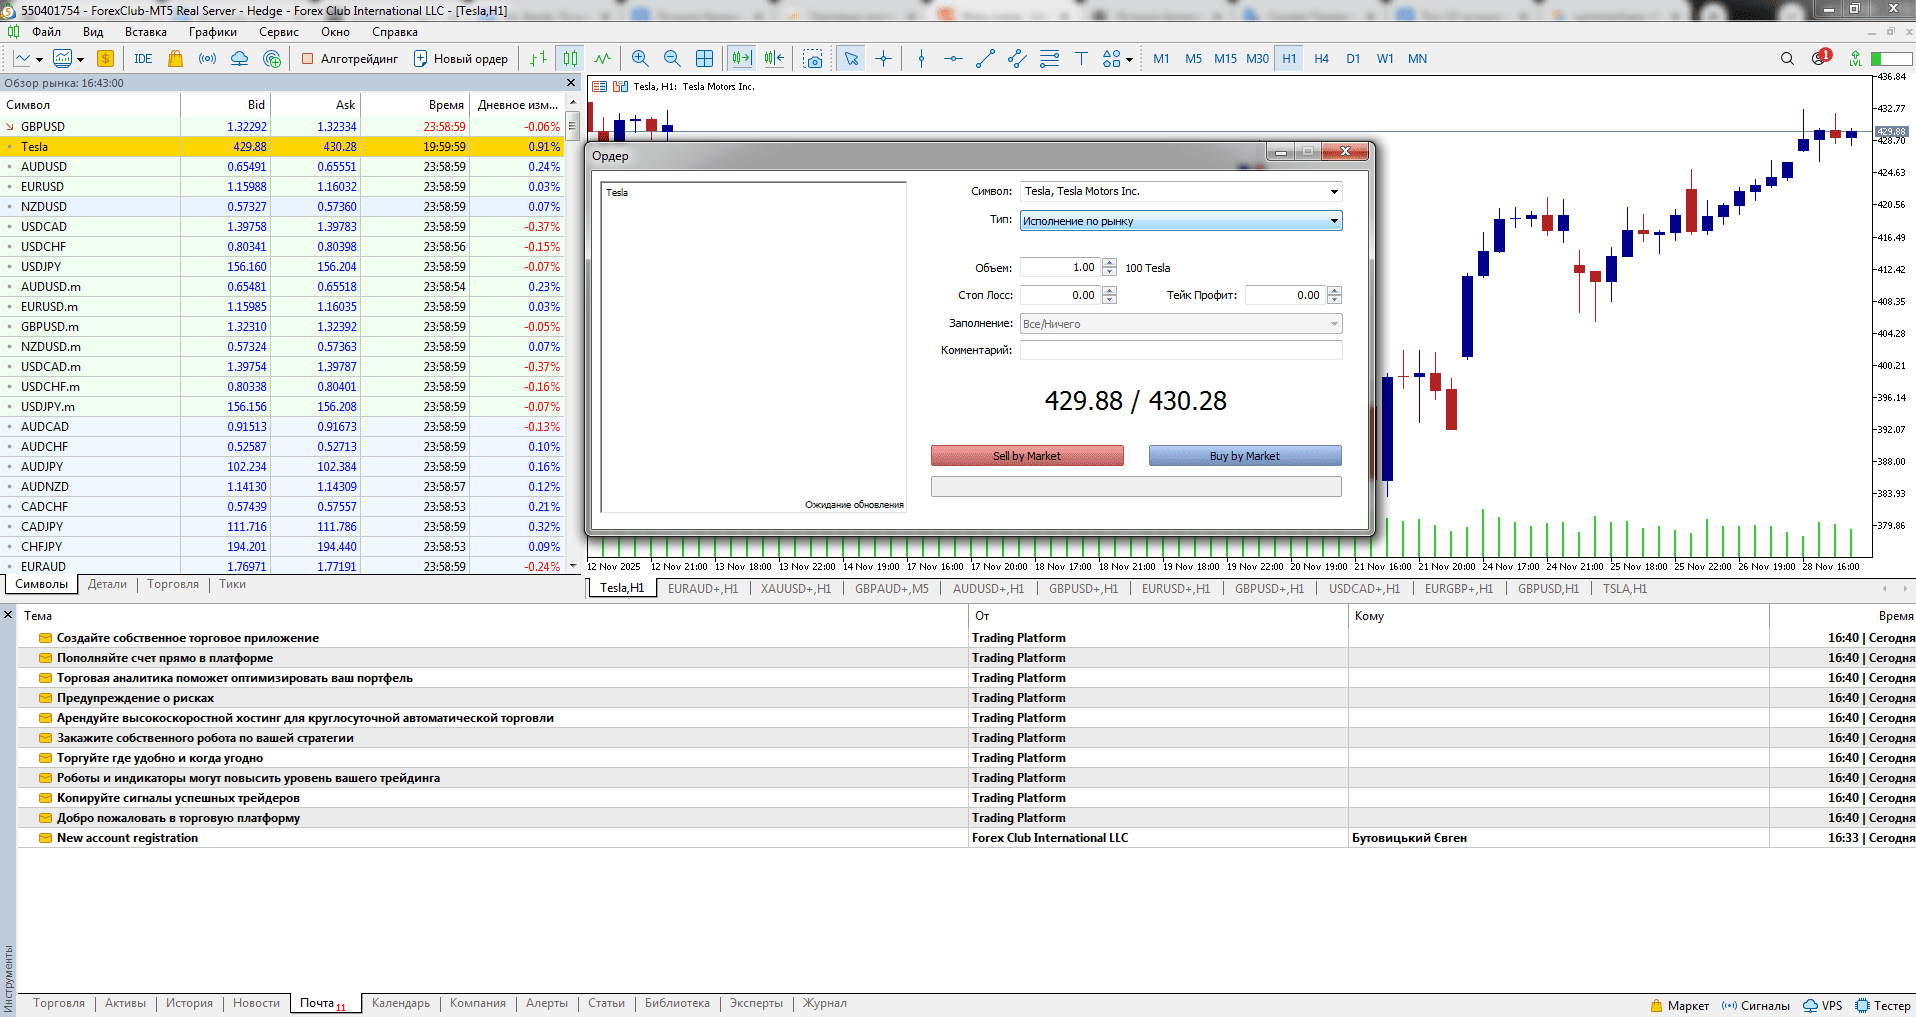This screenshot has width=1916, height=1017.
Task: Select the crosshair tool
Action: click(883, 59)
